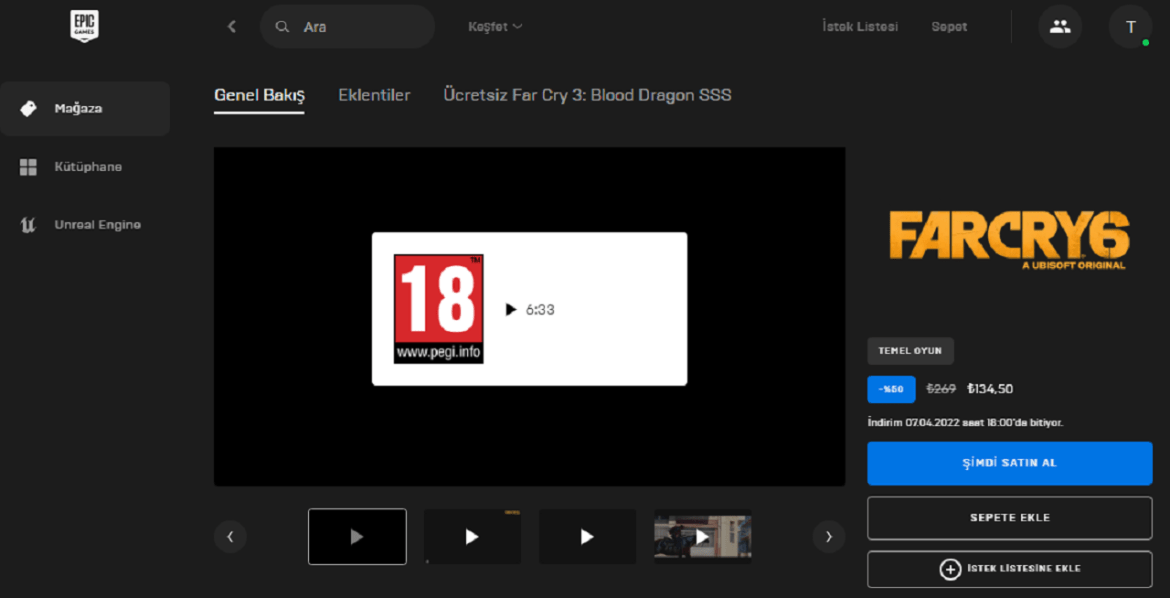Select the third video thumbnail
Image resolution: width=1170 pixels, height=598 pixels.
pos(587,537)
